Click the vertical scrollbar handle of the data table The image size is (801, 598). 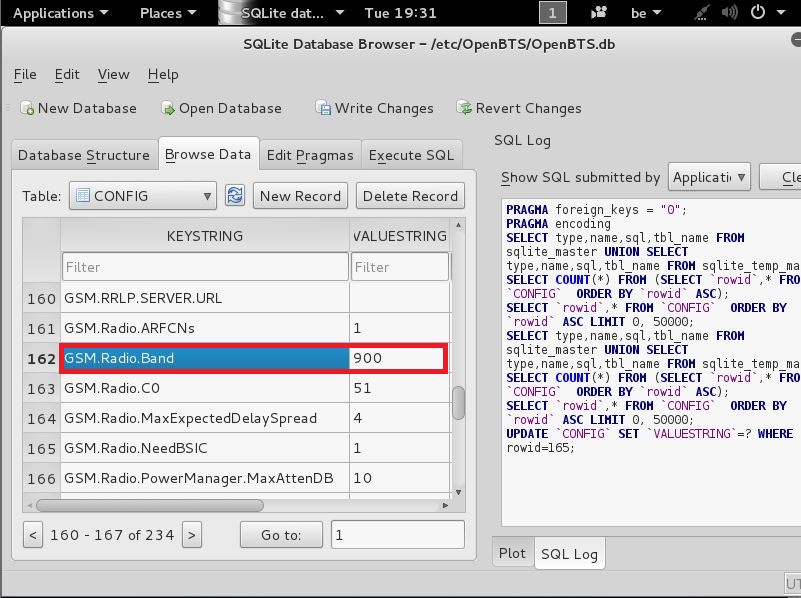click(459, 402)
